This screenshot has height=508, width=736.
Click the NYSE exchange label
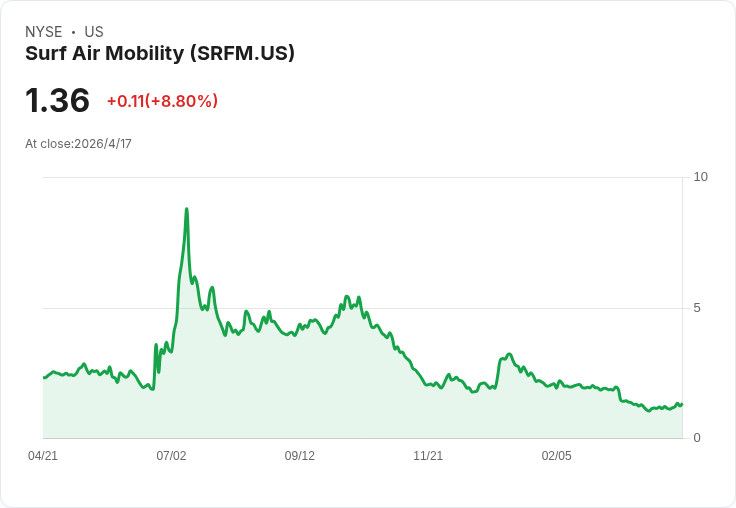pos(44,32)
